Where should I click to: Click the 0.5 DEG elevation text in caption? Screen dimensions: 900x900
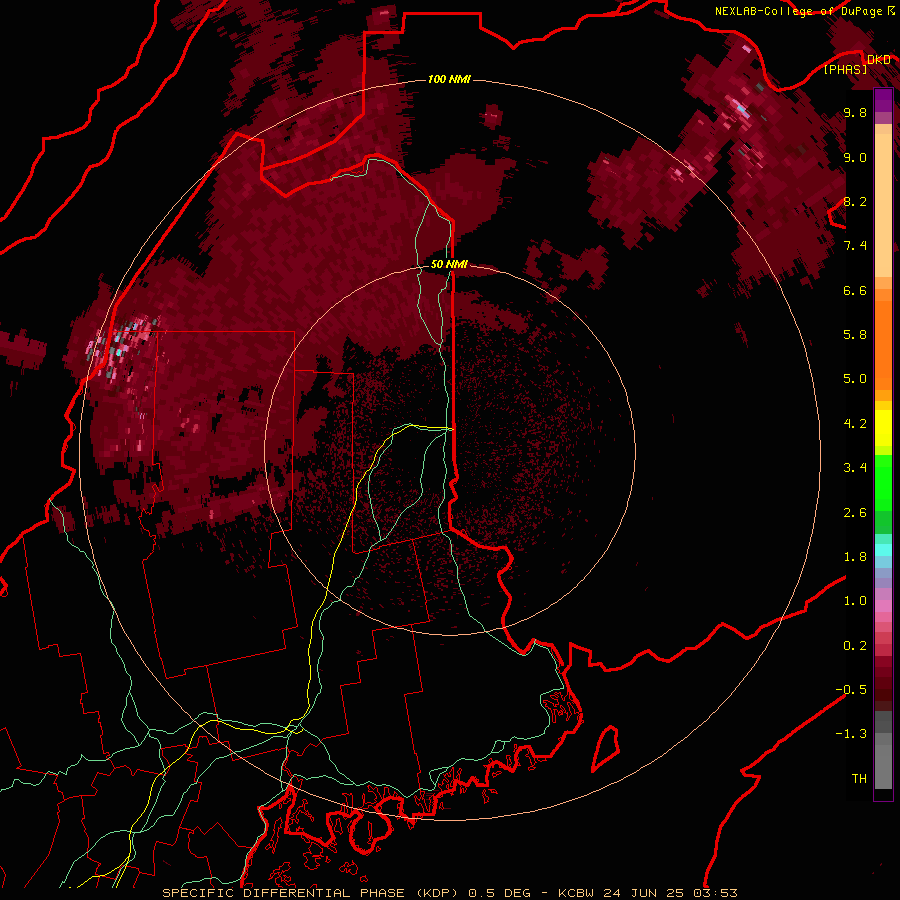499,893
